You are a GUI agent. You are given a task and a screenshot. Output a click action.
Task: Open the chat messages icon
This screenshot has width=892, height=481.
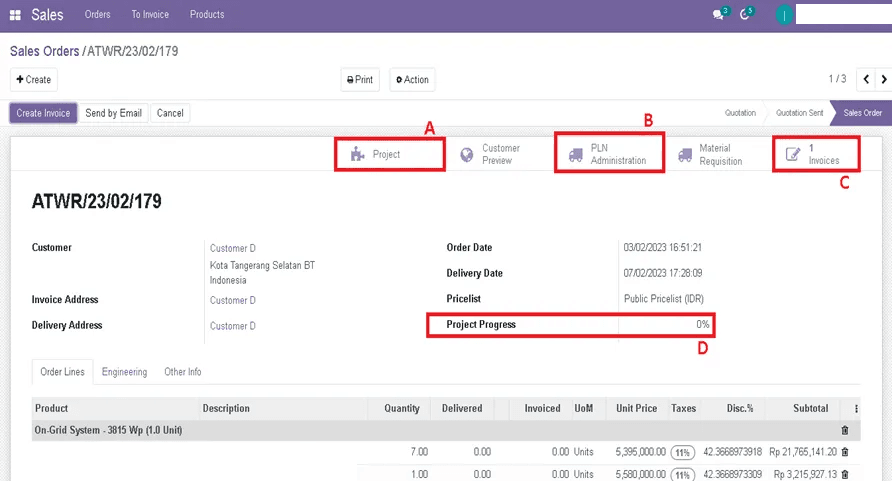[x=718, y=15]
